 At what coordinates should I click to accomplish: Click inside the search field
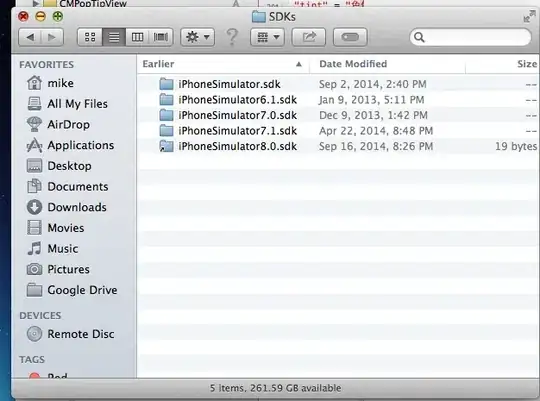point(470,37)
